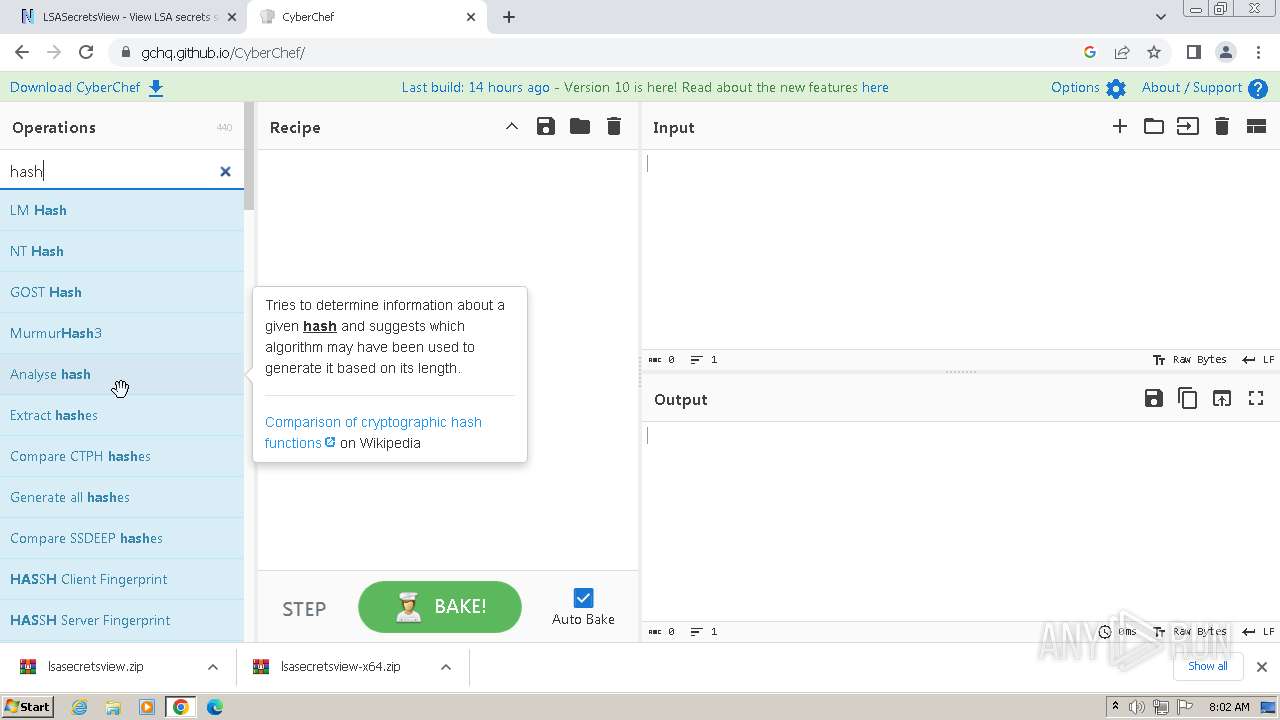Screen dimensions: 1280x720
Task: Clear the operations search text
Action: (225, 171)
